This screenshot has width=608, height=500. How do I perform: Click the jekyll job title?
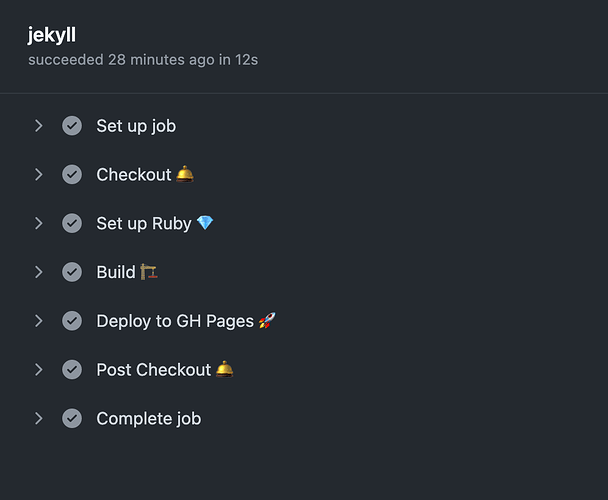coord(52,35)
